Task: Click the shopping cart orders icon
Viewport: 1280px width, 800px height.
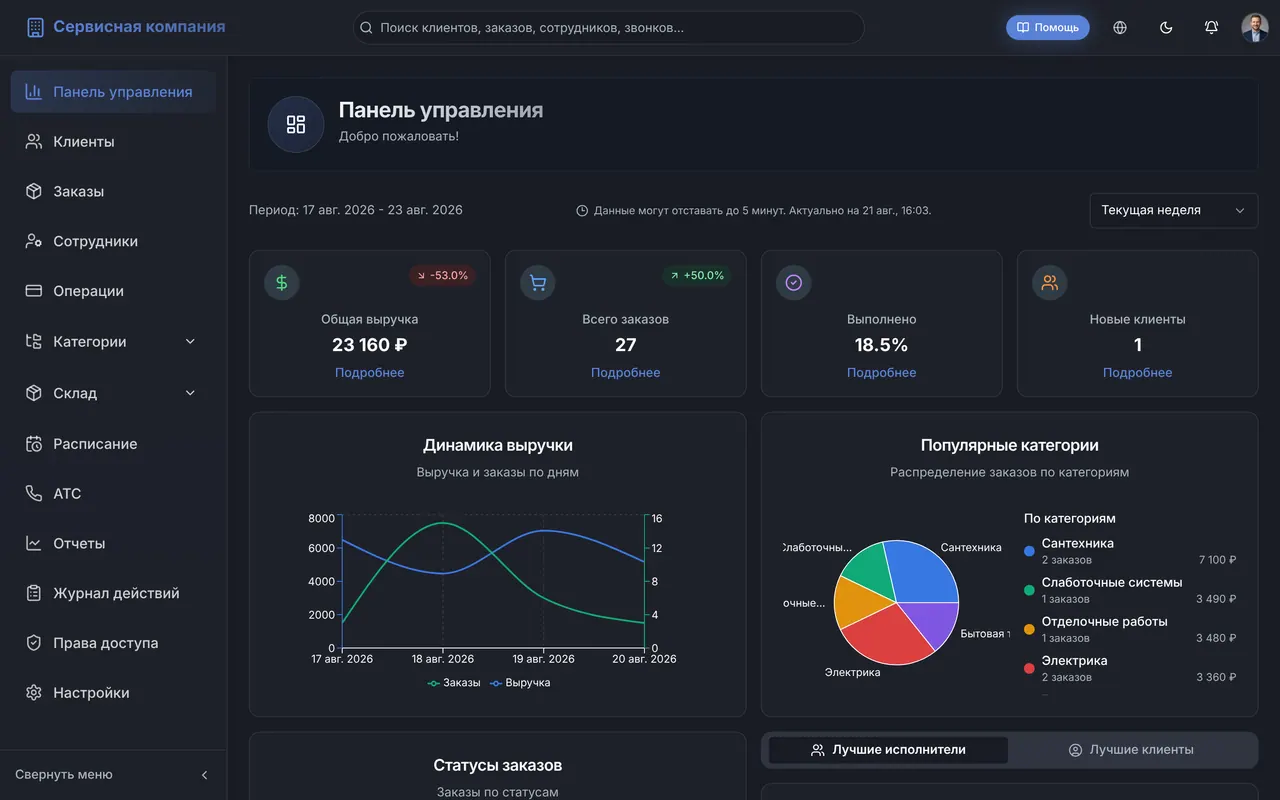Action: click(x=538, y=283)
